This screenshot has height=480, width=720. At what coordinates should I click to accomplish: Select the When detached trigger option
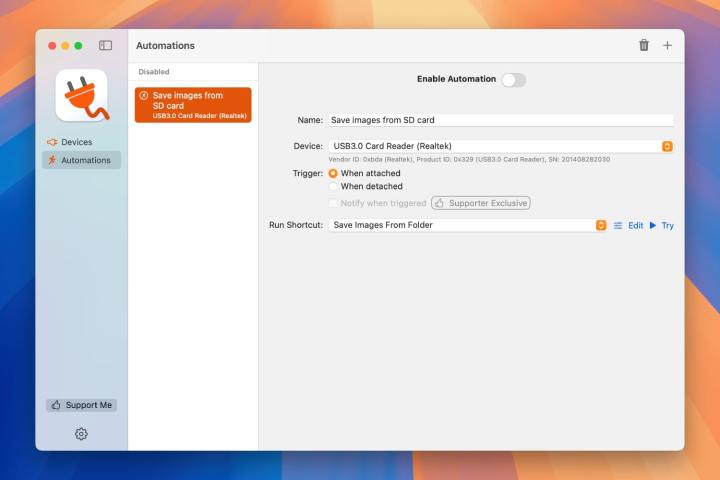(334, 186)
